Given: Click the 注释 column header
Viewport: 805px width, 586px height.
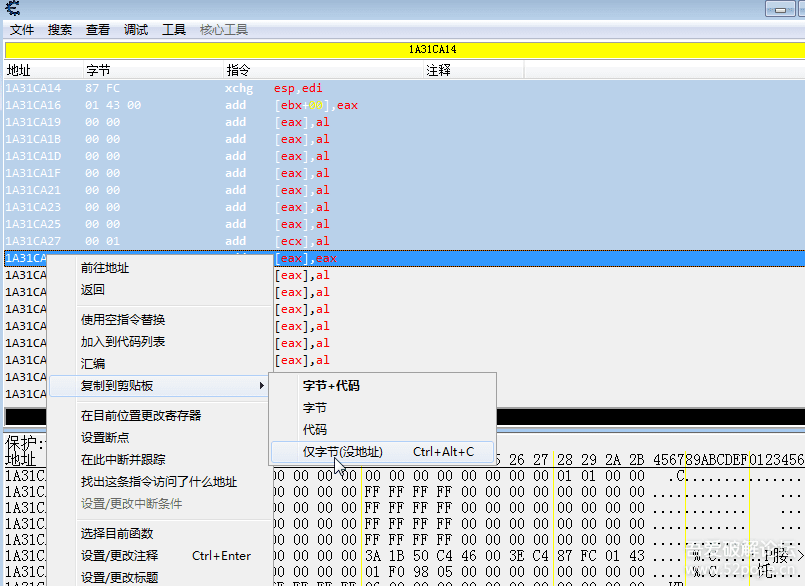Looking at the screenshot, I should 473,70.
